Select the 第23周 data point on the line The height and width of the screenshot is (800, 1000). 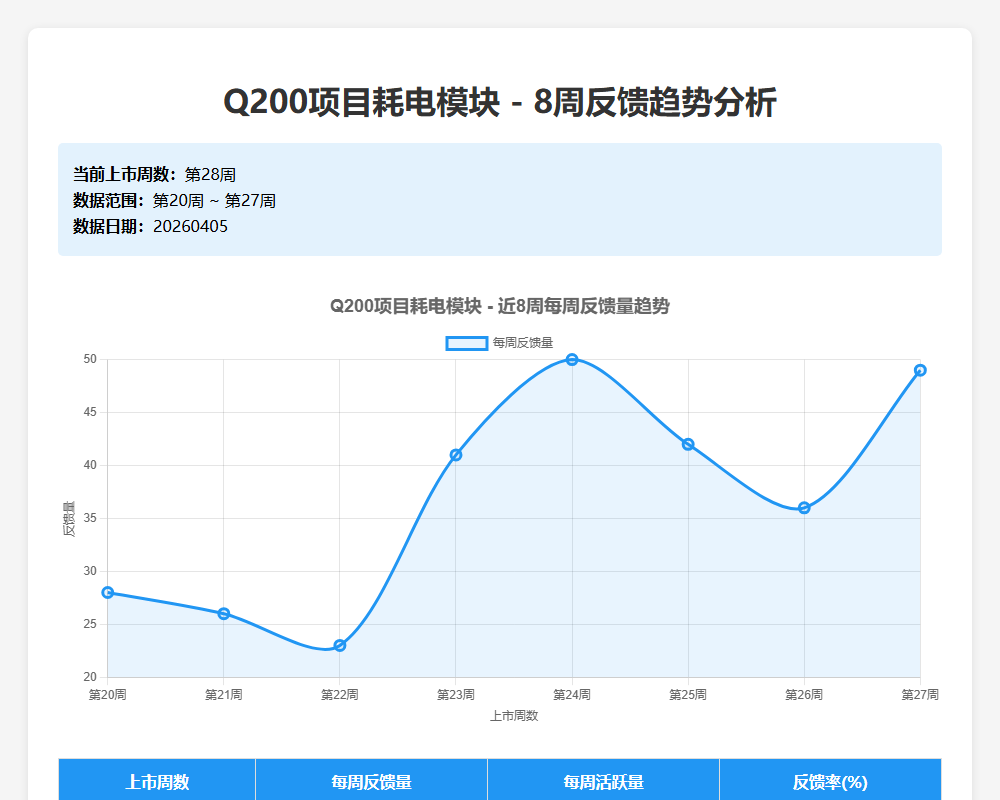coord(456,455)
